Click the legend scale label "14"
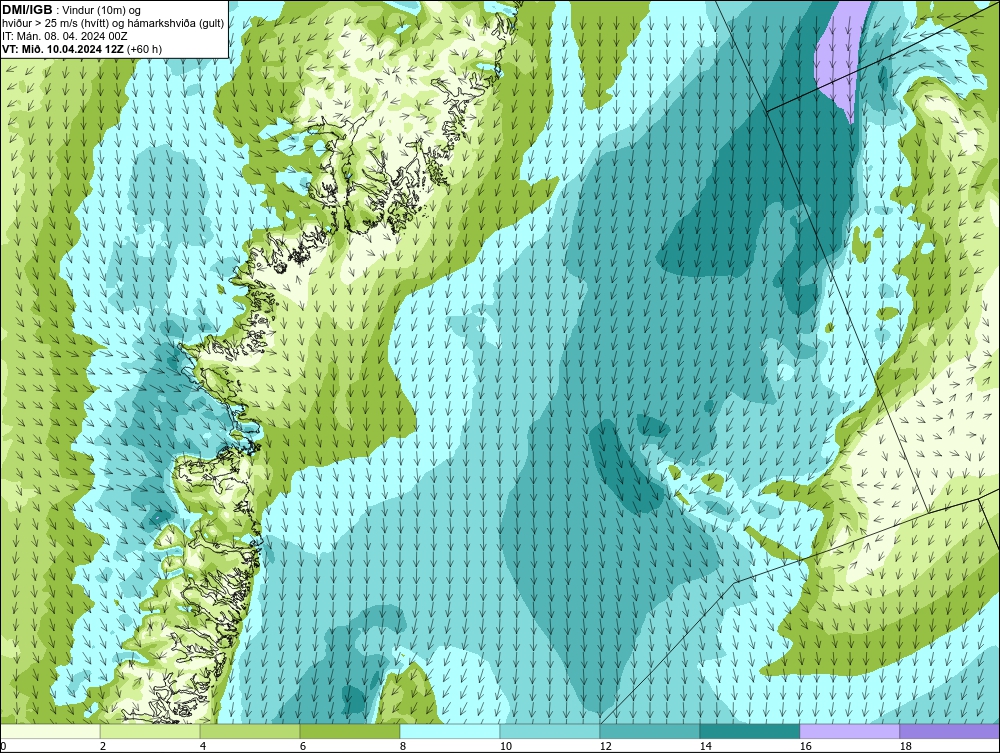 tap(705, 746)
